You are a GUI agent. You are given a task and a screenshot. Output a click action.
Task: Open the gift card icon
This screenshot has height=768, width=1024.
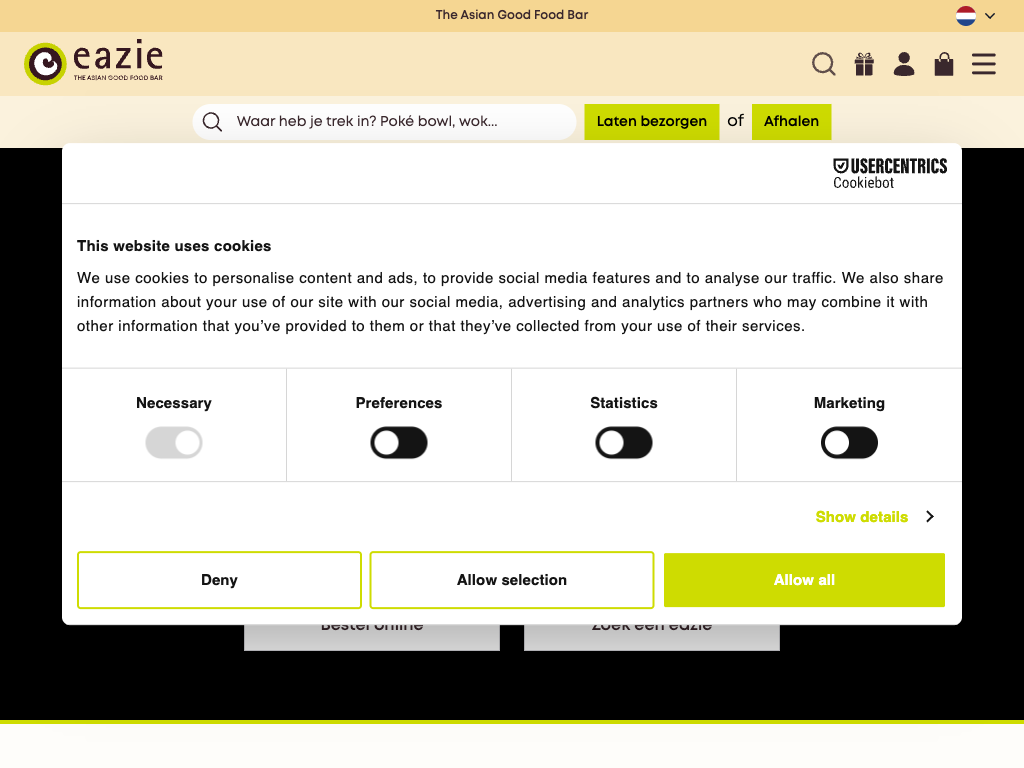pos(864,64)
